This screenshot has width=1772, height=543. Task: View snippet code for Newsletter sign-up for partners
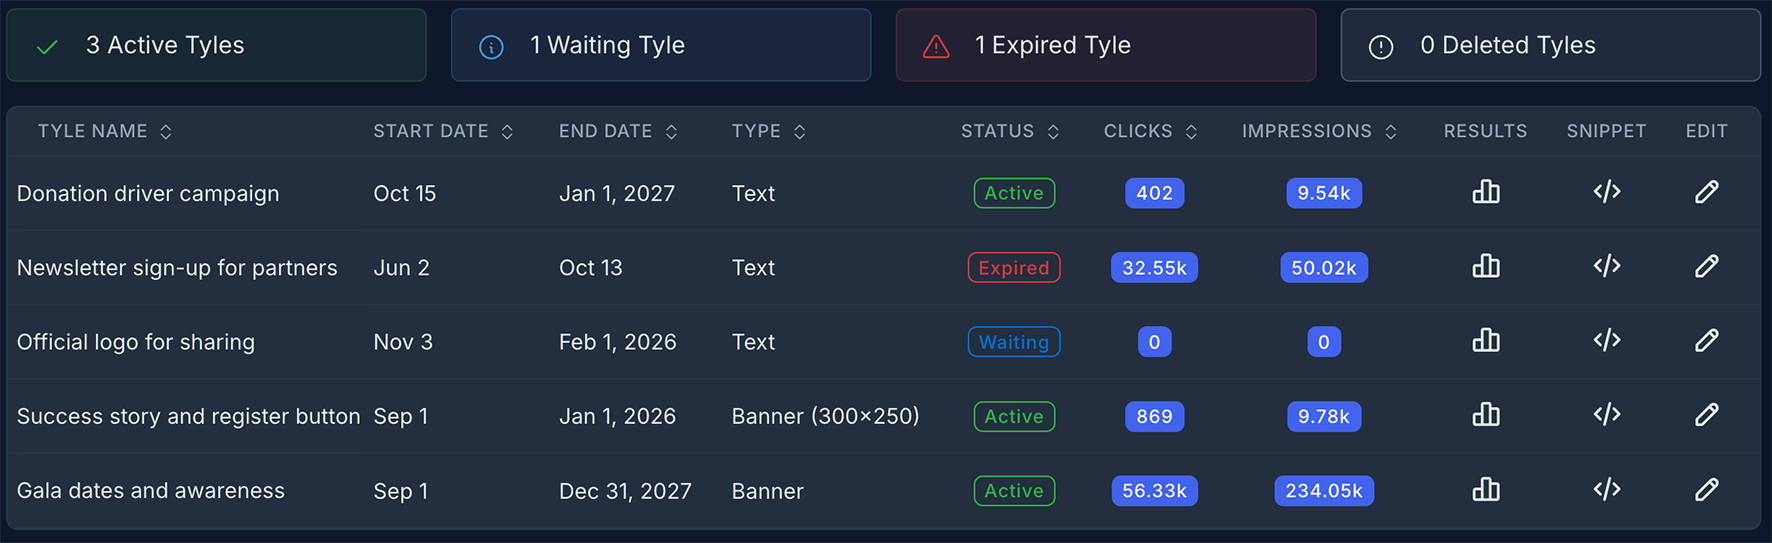click(1606, 266)
